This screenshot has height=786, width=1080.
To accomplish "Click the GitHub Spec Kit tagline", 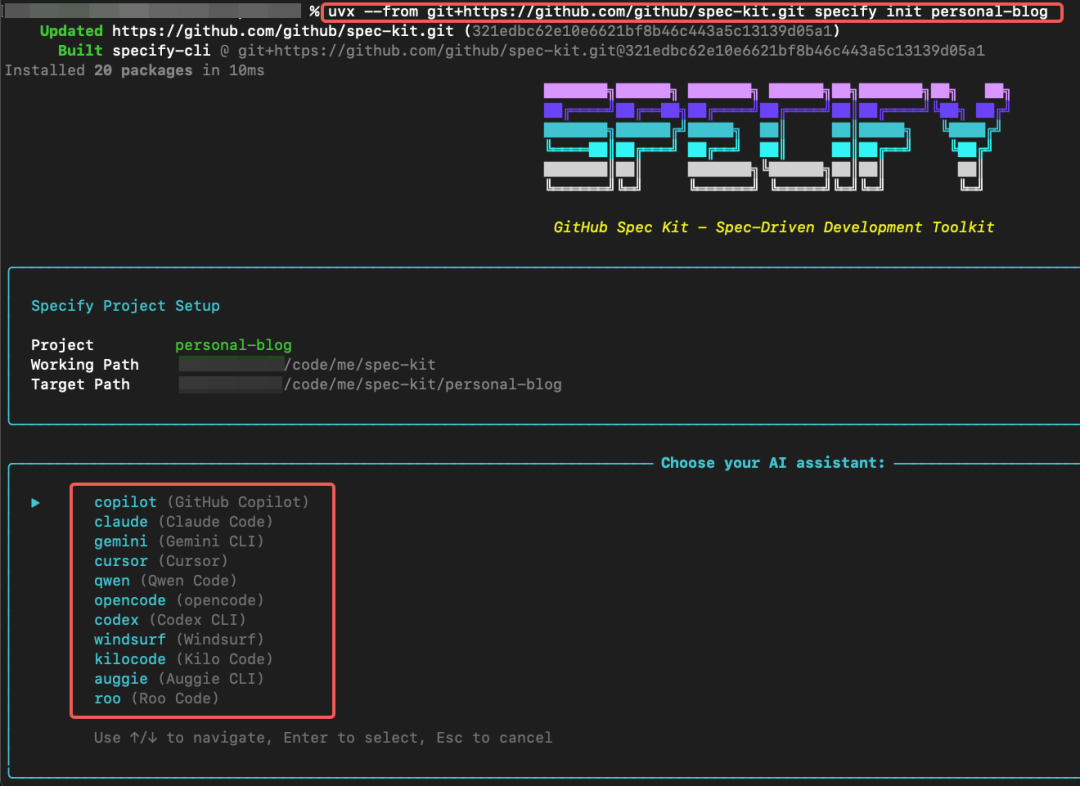I will (773, 227).
